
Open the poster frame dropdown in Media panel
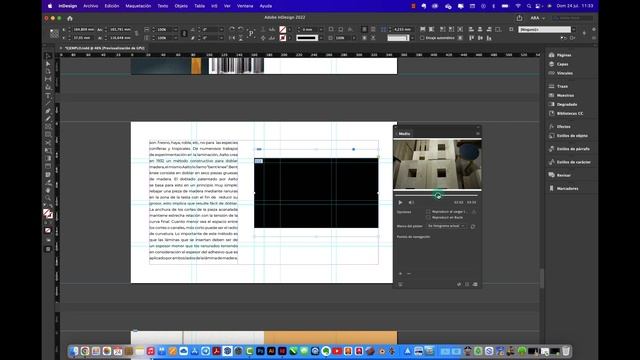(446, 226)
